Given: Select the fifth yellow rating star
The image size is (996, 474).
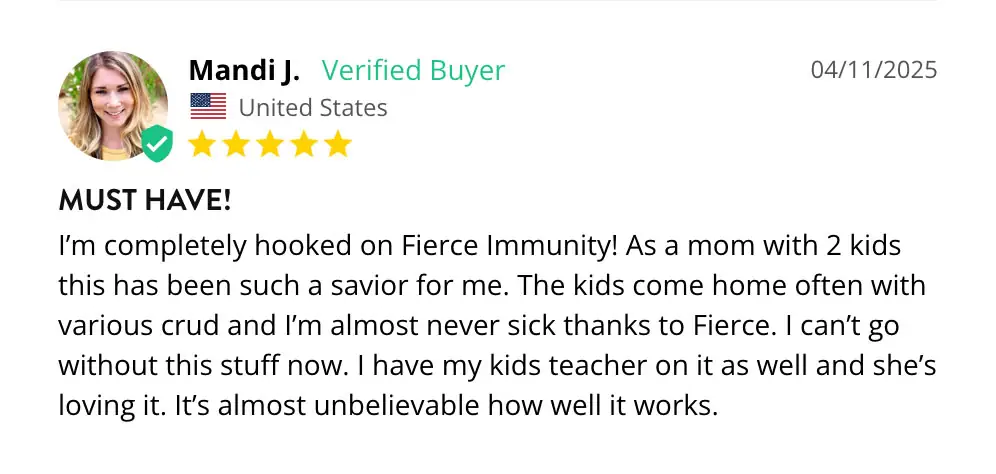Looking at the screenshot, I should (x=338, y=144).
